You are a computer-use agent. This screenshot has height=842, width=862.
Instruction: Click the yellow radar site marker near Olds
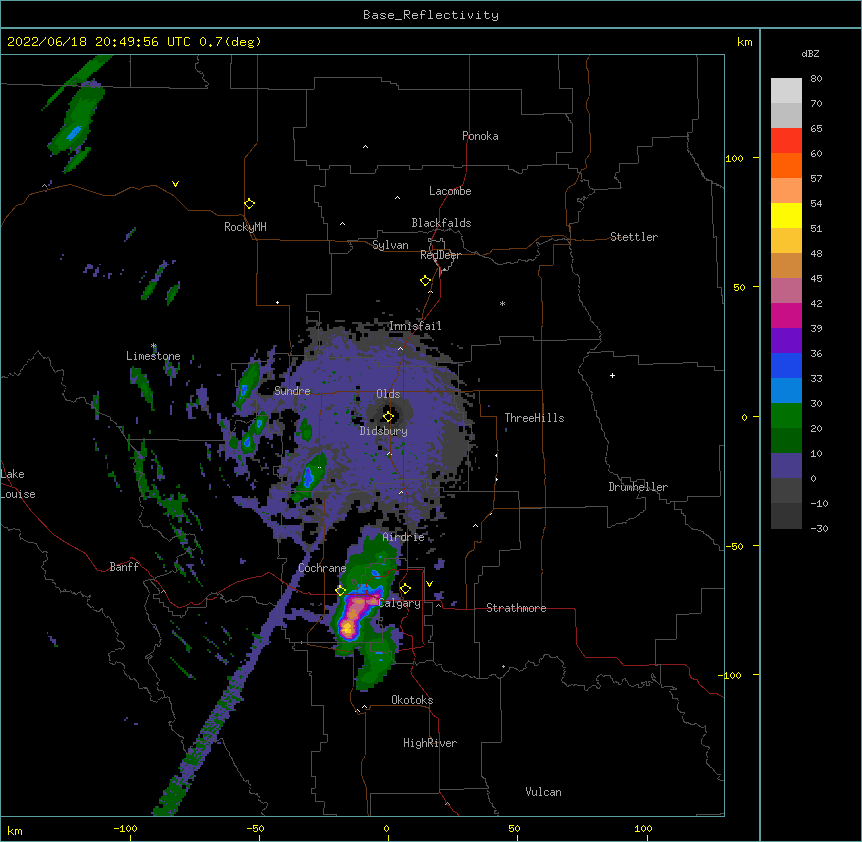(388, 416)
